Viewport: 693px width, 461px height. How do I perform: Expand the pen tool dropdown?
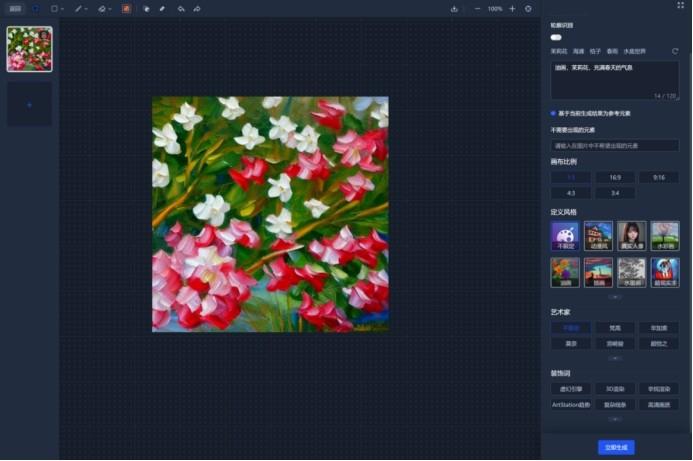pyautogui.click(x=86, y=8)
